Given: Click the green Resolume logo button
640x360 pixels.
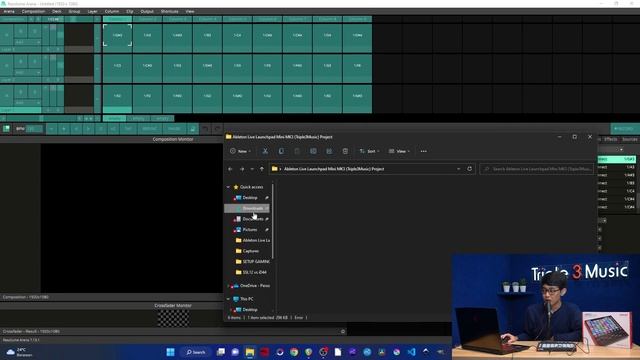Looking at the screenshot, I should tap(7, 129).
